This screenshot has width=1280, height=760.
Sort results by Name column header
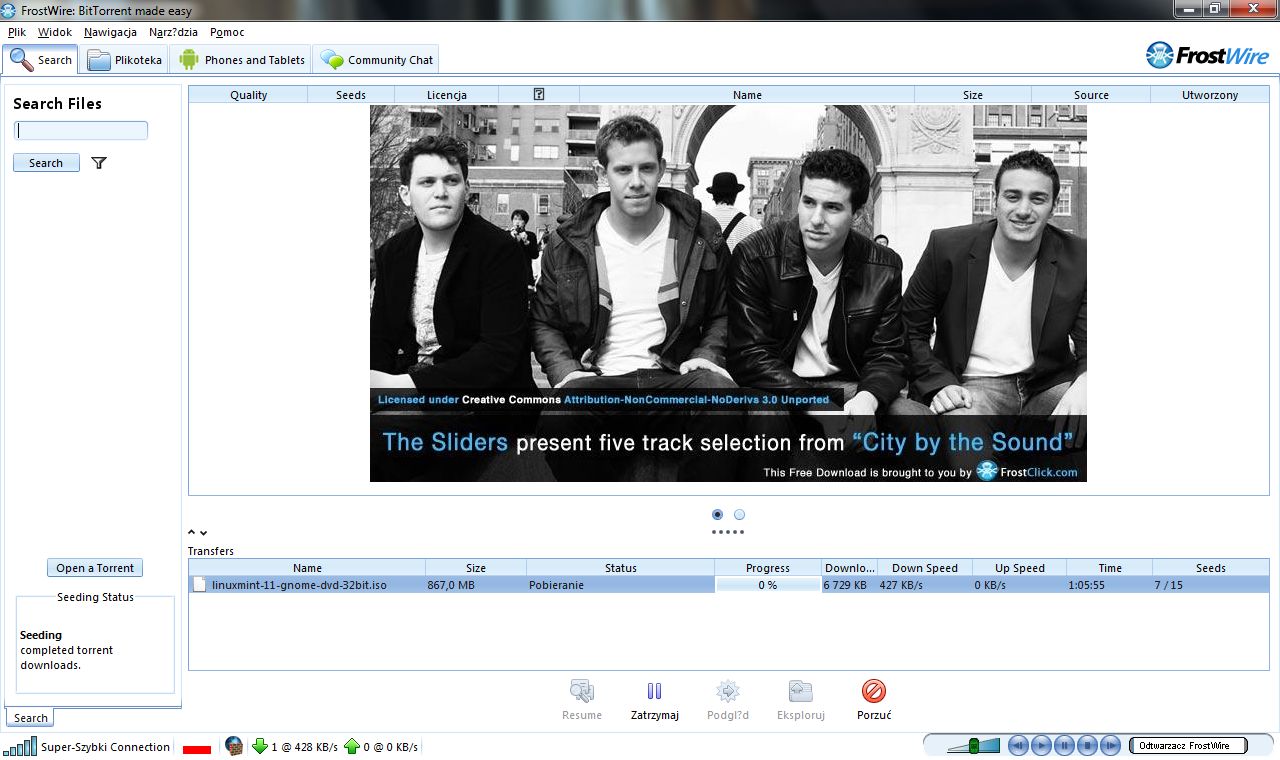pyautogui.click(x=747, y=95)
